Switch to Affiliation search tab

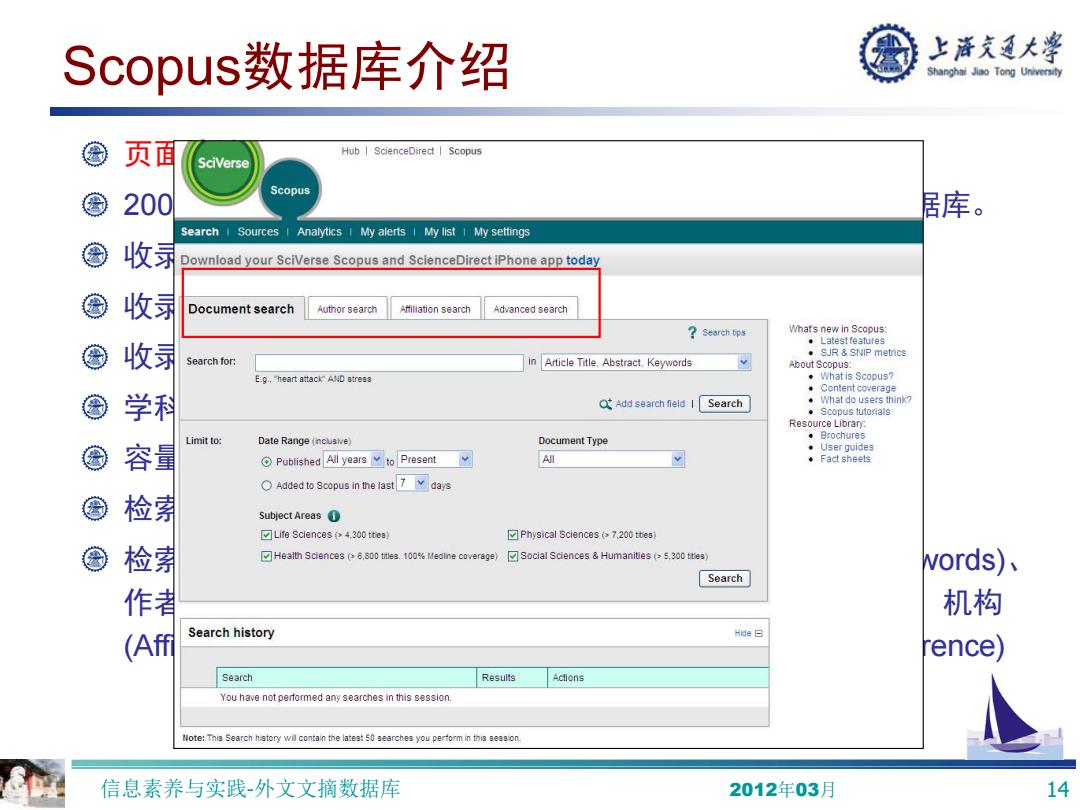point(435,309)
